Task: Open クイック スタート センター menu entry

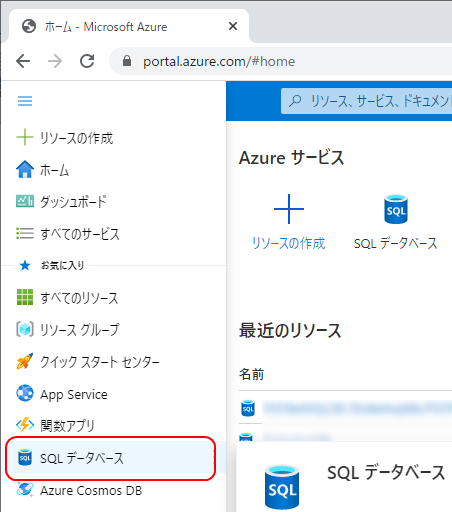Action: click(x=100, y=362)
